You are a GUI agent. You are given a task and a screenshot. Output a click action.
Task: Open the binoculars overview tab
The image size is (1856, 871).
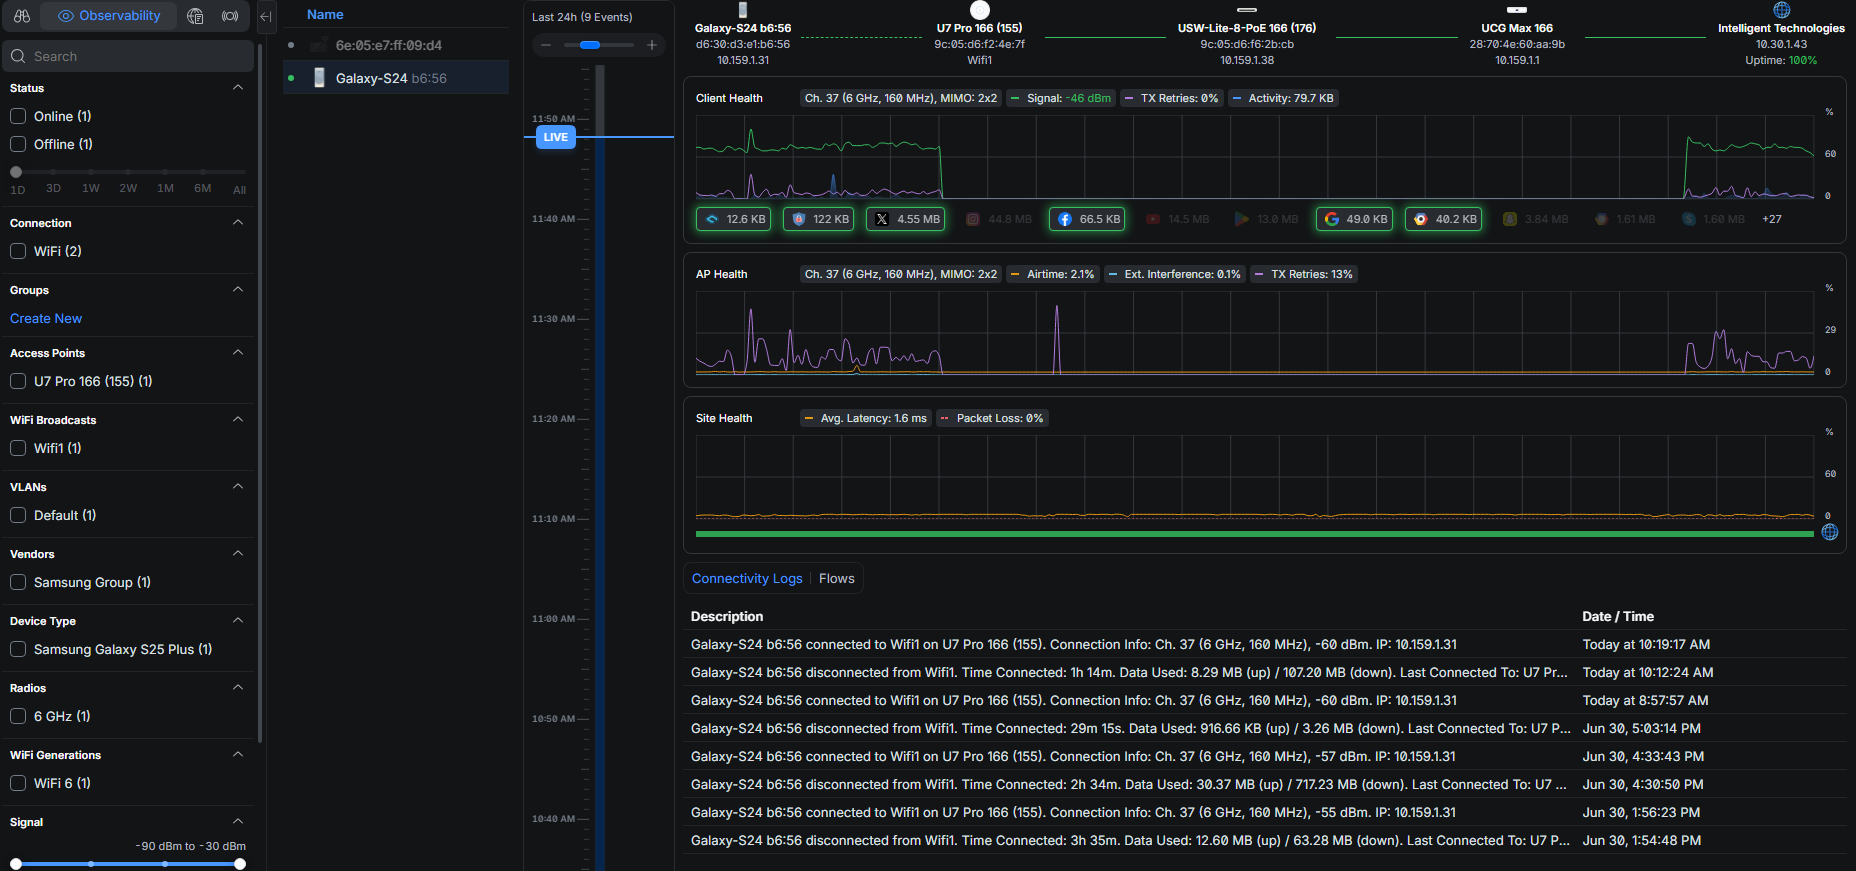point(22,16)
